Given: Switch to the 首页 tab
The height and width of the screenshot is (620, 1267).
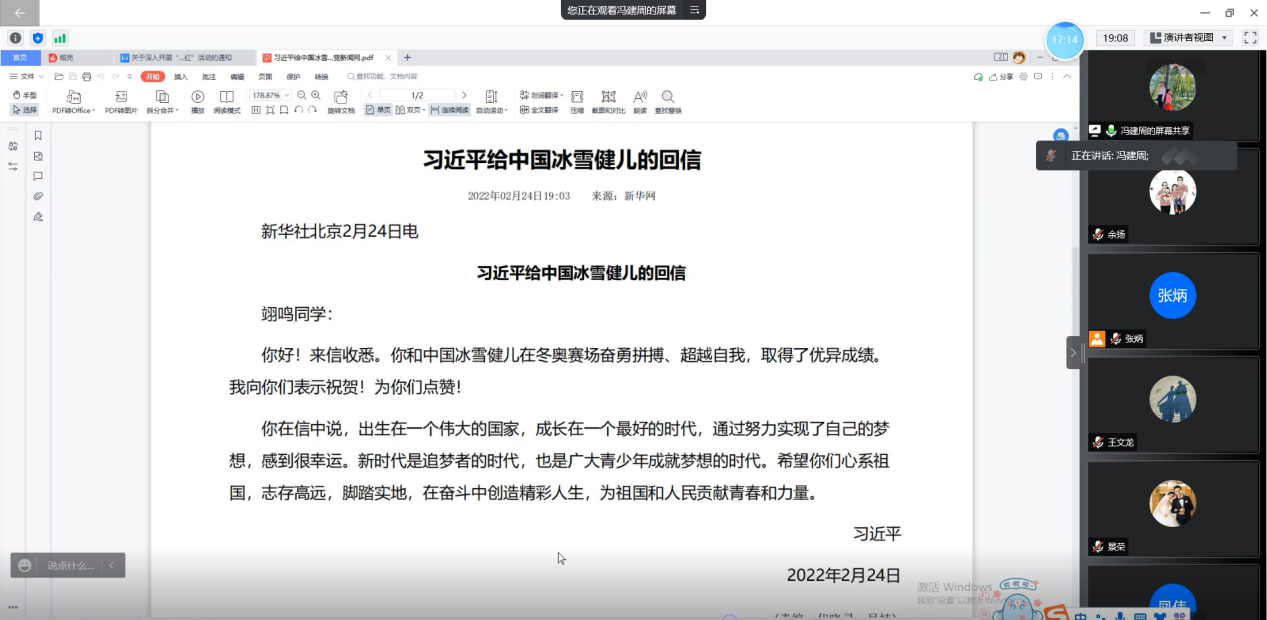Looking at the screenshot, I should coord(20,58).
